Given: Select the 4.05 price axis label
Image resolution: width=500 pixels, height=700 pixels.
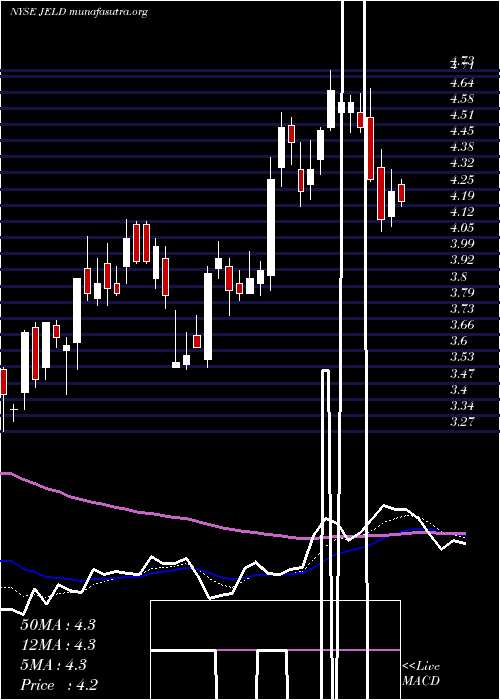Looking at the screenshot, I should (462, 228).
